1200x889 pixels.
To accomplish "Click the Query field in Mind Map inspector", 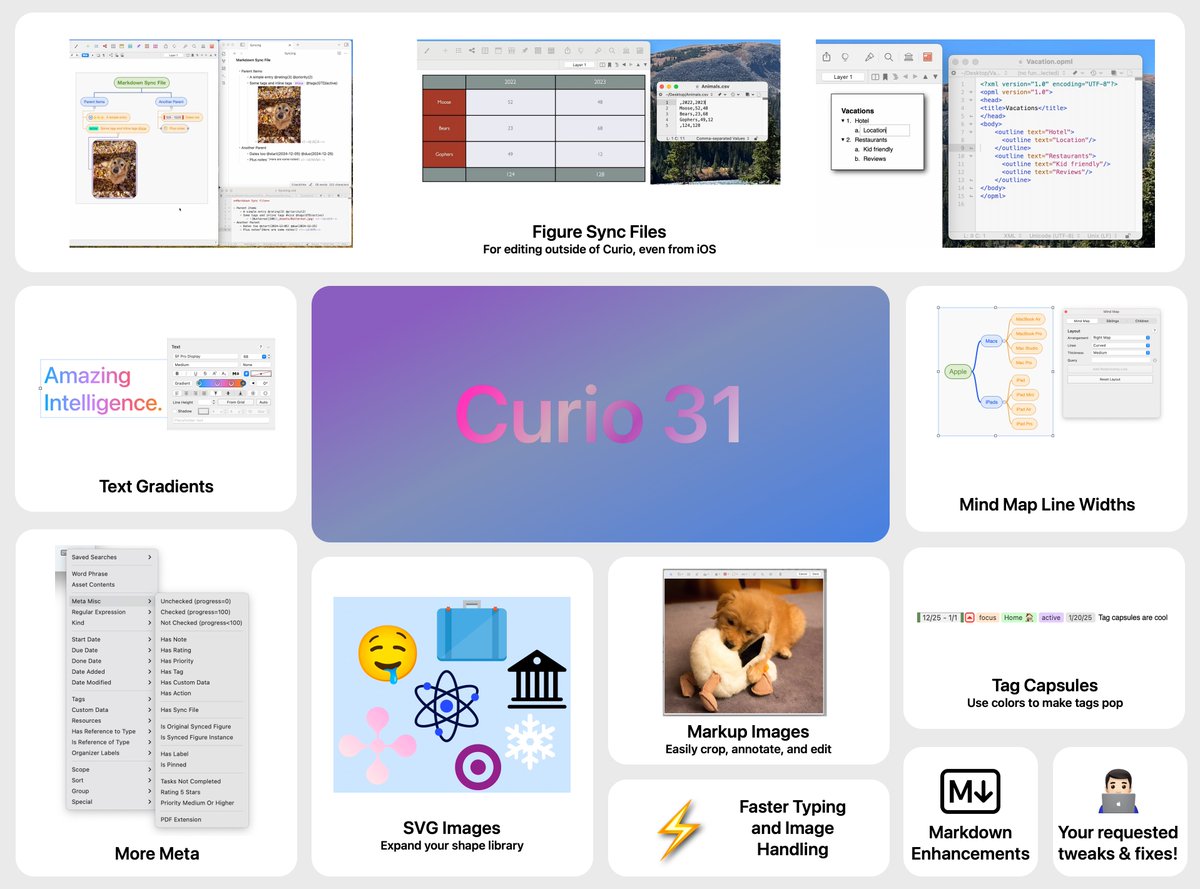I will [1121, 360].
